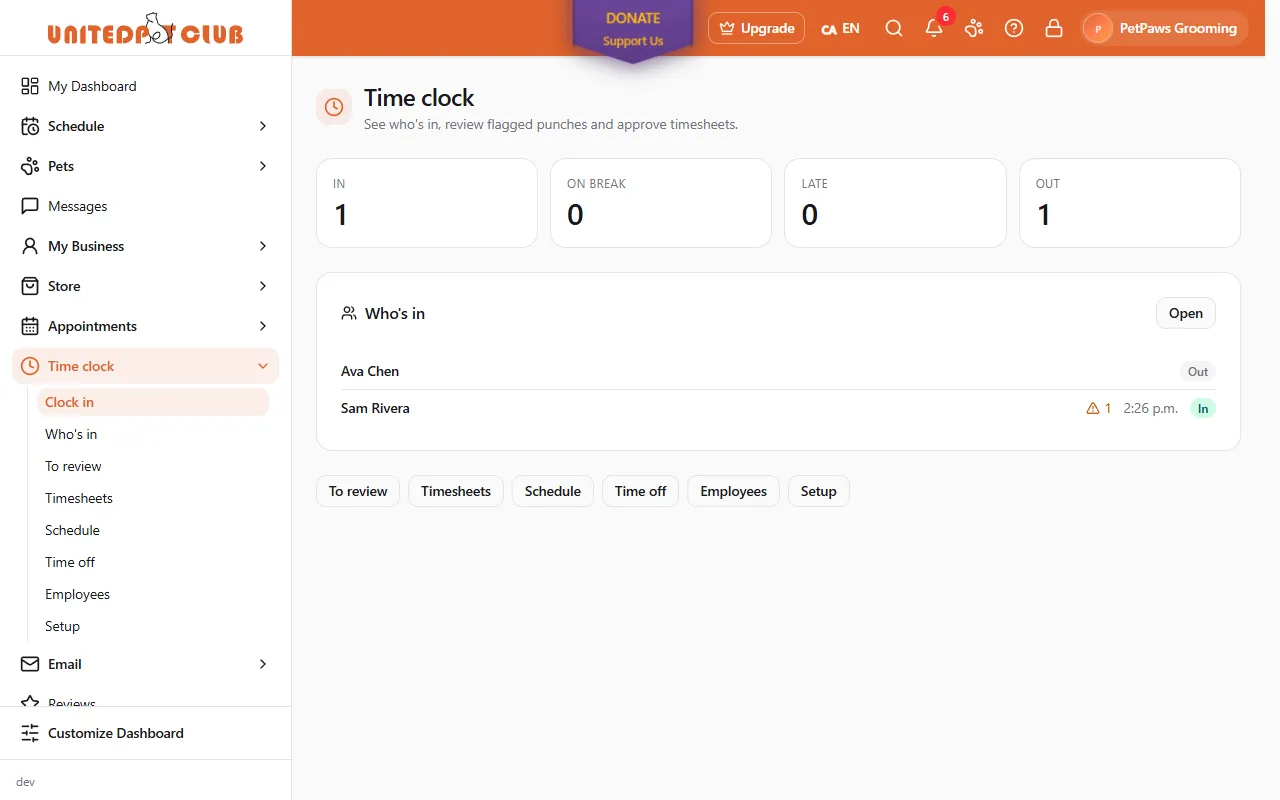This screenshot has height=800, width=1280.
Task: Expand the Store menu chevron
Action: tap(263, 286)
